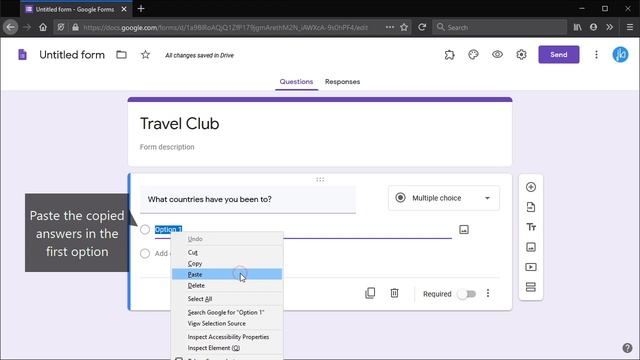Screen dimensions: 640x360
Task: Add image to Option 1
Action: [464, 229]
